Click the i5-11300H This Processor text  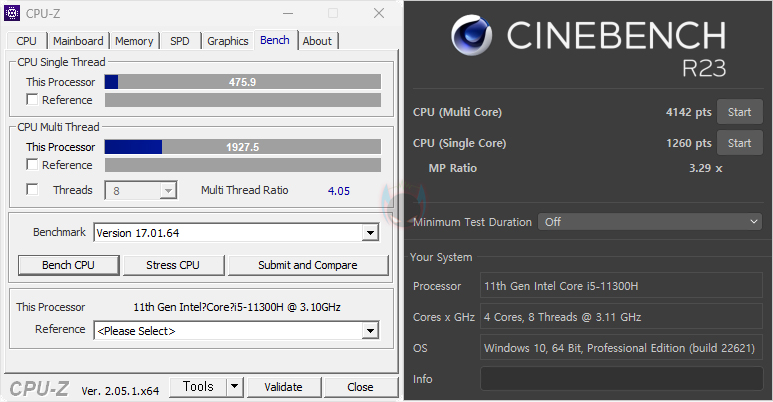237,307
